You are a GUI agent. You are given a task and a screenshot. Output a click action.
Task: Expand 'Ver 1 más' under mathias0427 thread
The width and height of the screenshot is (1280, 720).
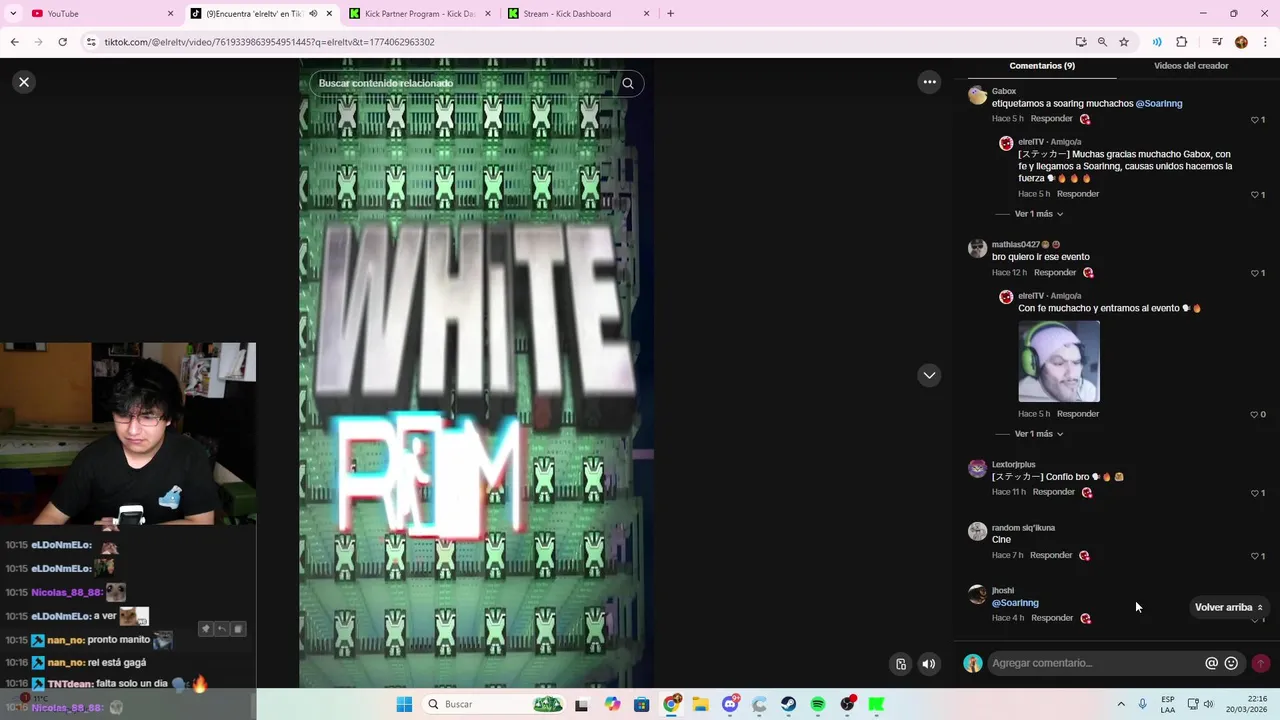1039,434
